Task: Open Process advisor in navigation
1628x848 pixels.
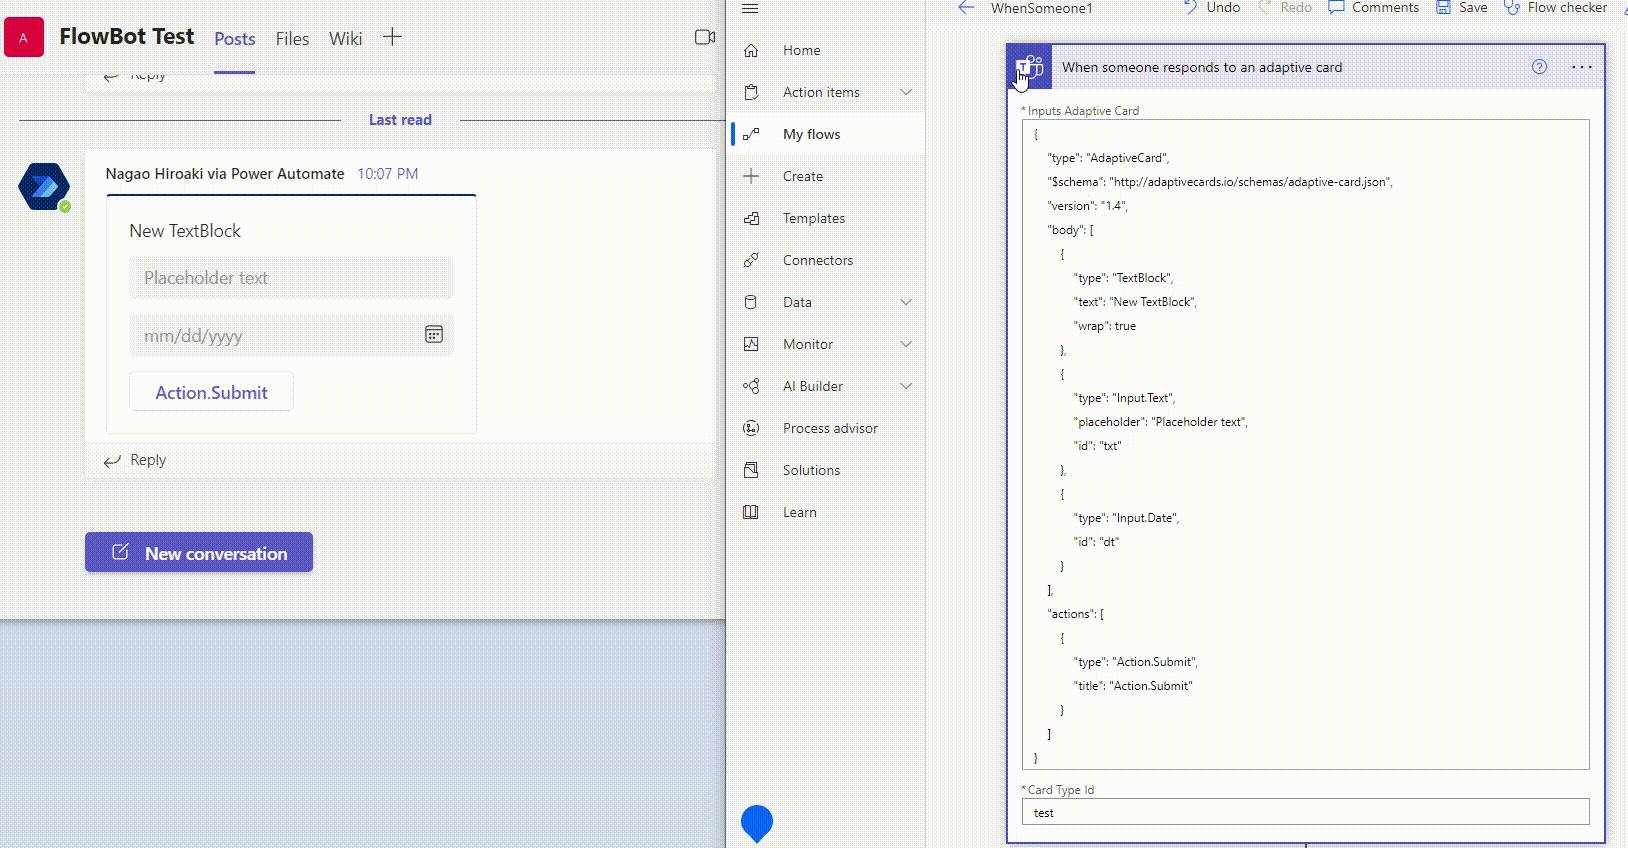Action: [829, 428]
